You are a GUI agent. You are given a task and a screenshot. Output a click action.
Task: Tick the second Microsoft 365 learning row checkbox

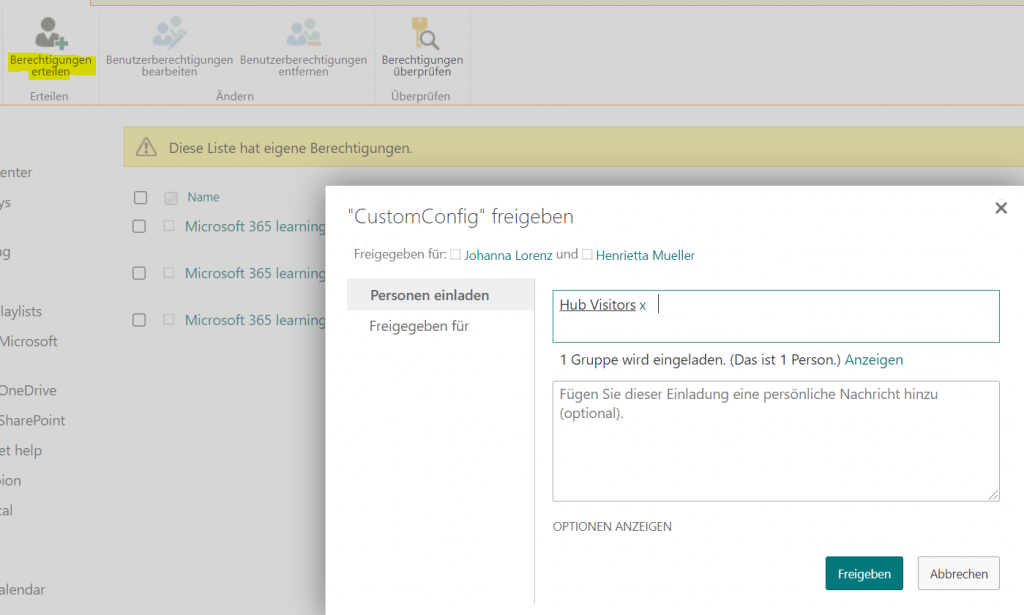139,273
